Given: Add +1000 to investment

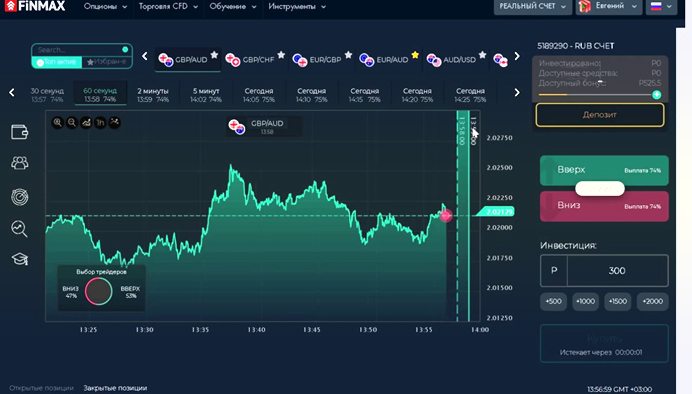Looking at the screenshot, I should [x=585, y=301].
